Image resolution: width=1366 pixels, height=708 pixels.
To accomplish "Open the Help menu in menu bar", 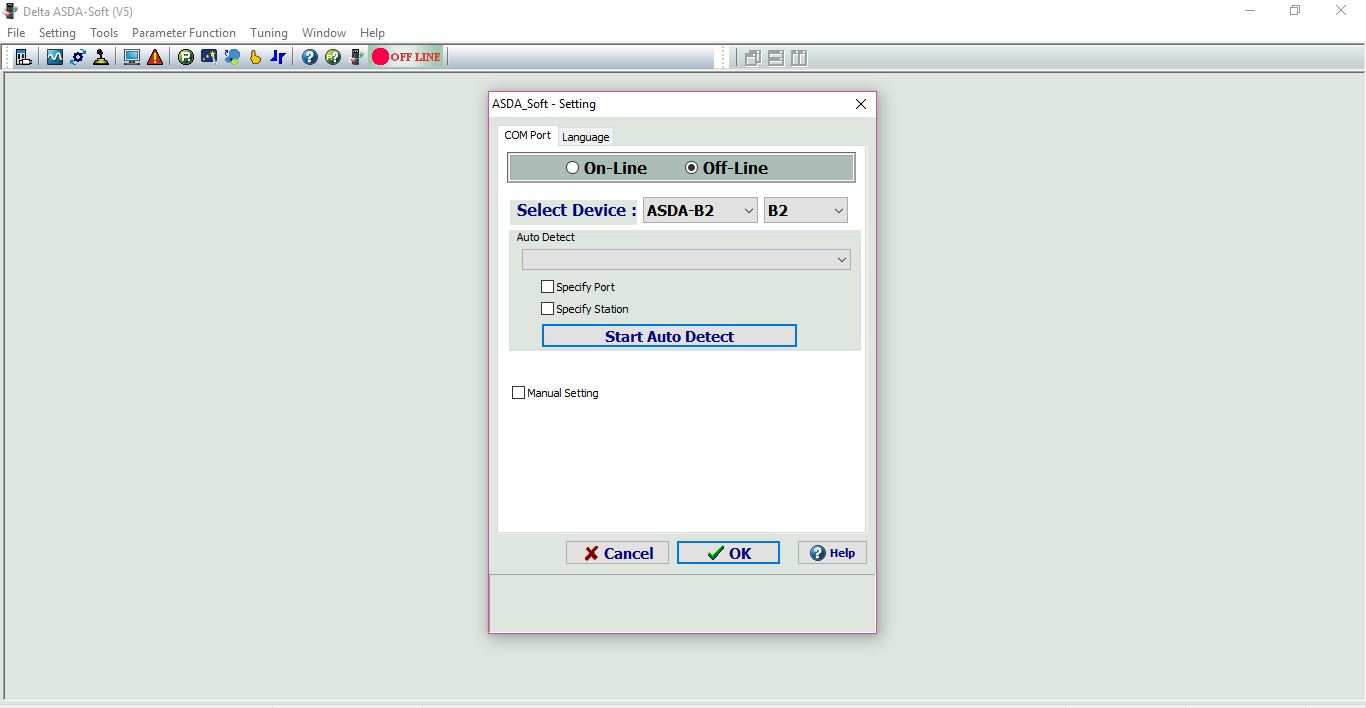I will pyautogui.click(x=372, y=33).
